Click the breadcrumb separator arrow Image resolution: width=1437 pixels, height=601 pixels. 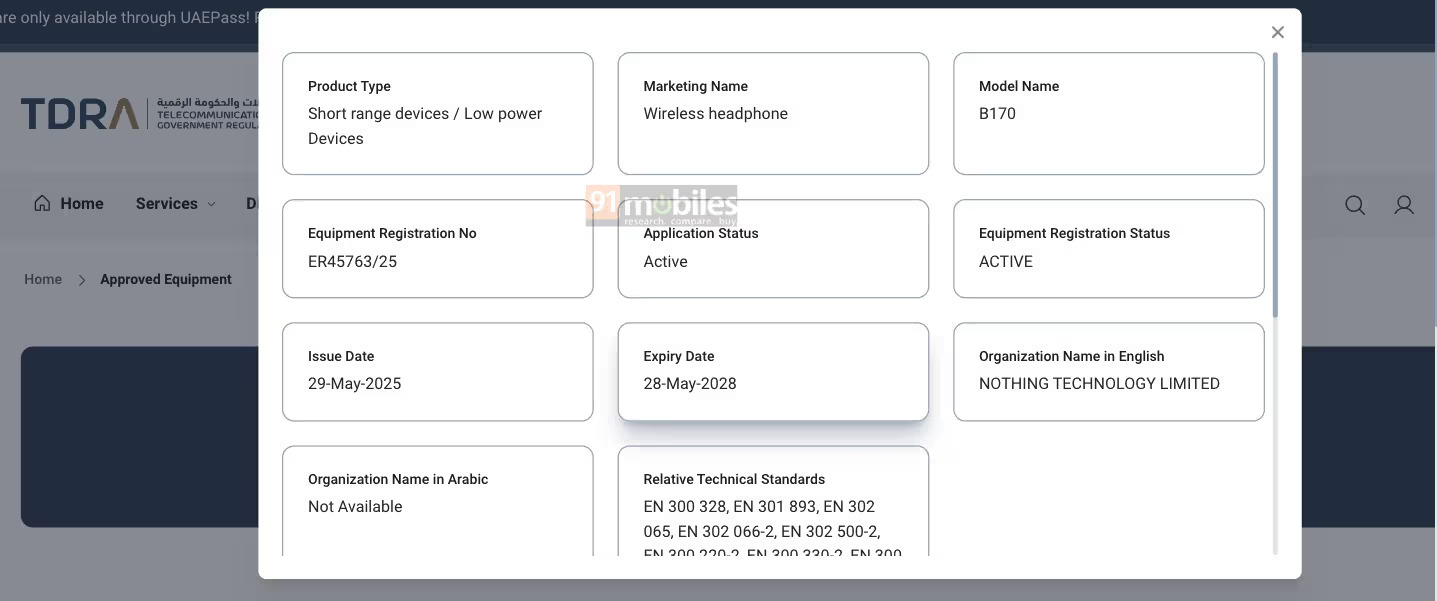(x=81, y=280)
